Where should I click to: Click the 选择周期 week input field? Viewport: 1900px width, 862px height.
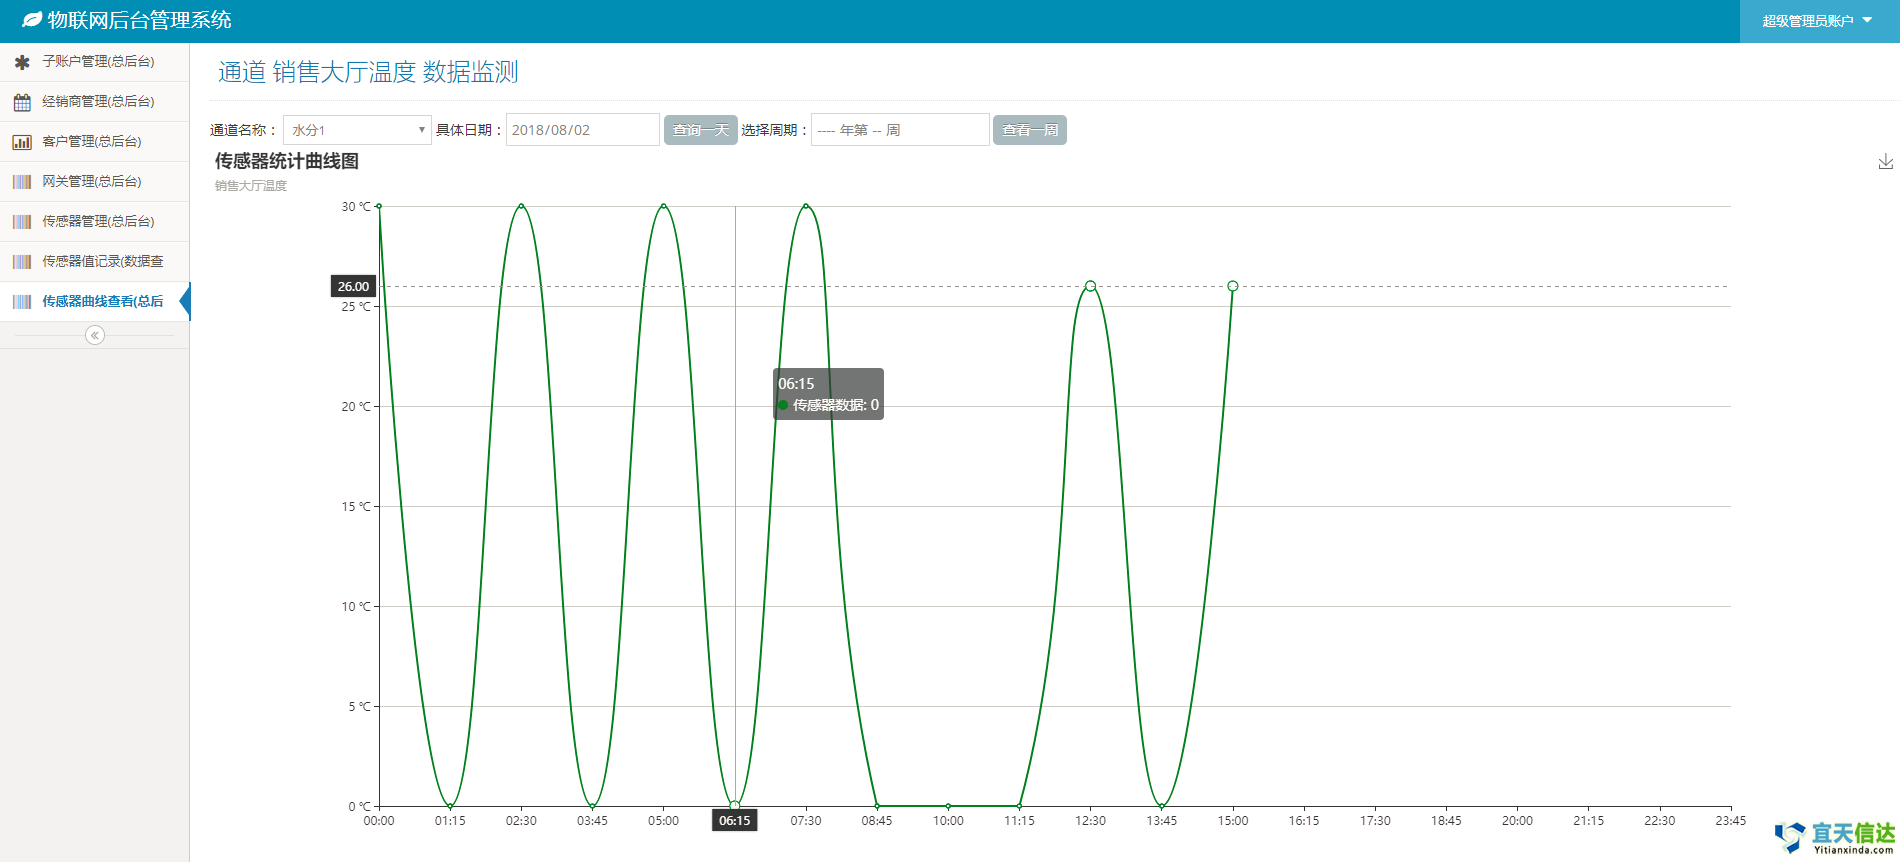pos(899,130)
